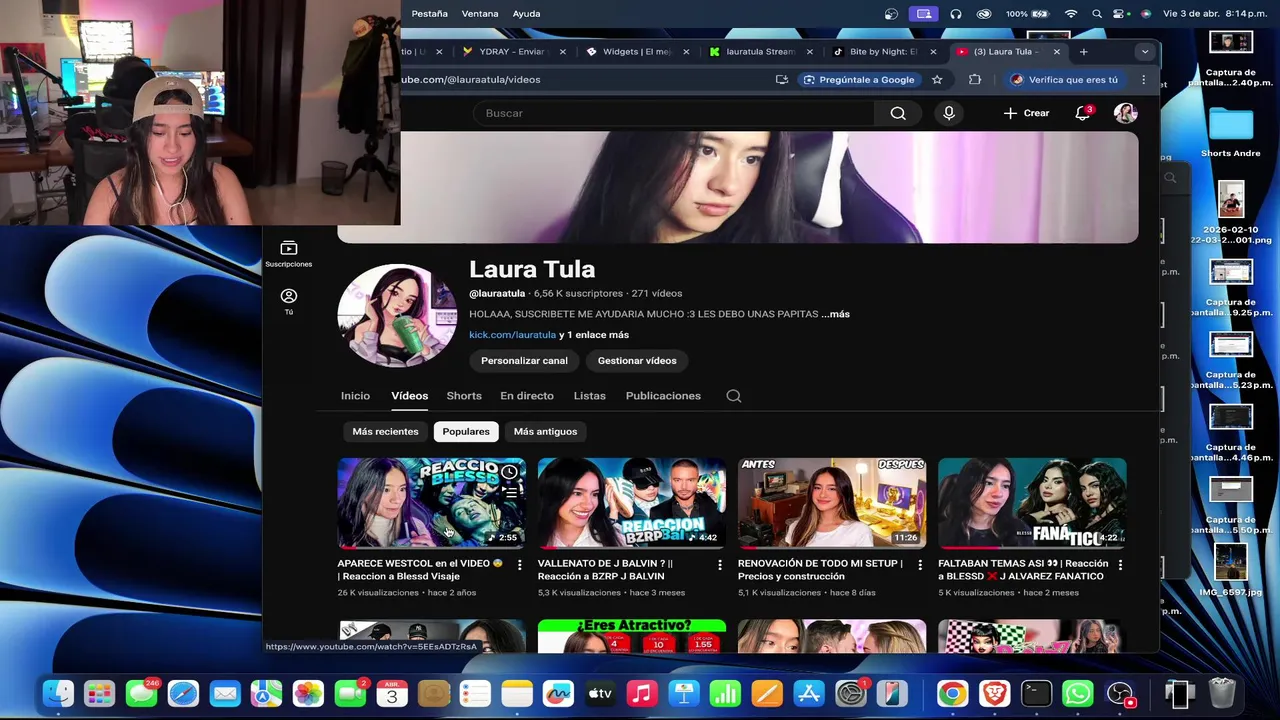Add first video to queue
Screen dimensions: 1280x720
pyautogui.click(x=510, y=493)
